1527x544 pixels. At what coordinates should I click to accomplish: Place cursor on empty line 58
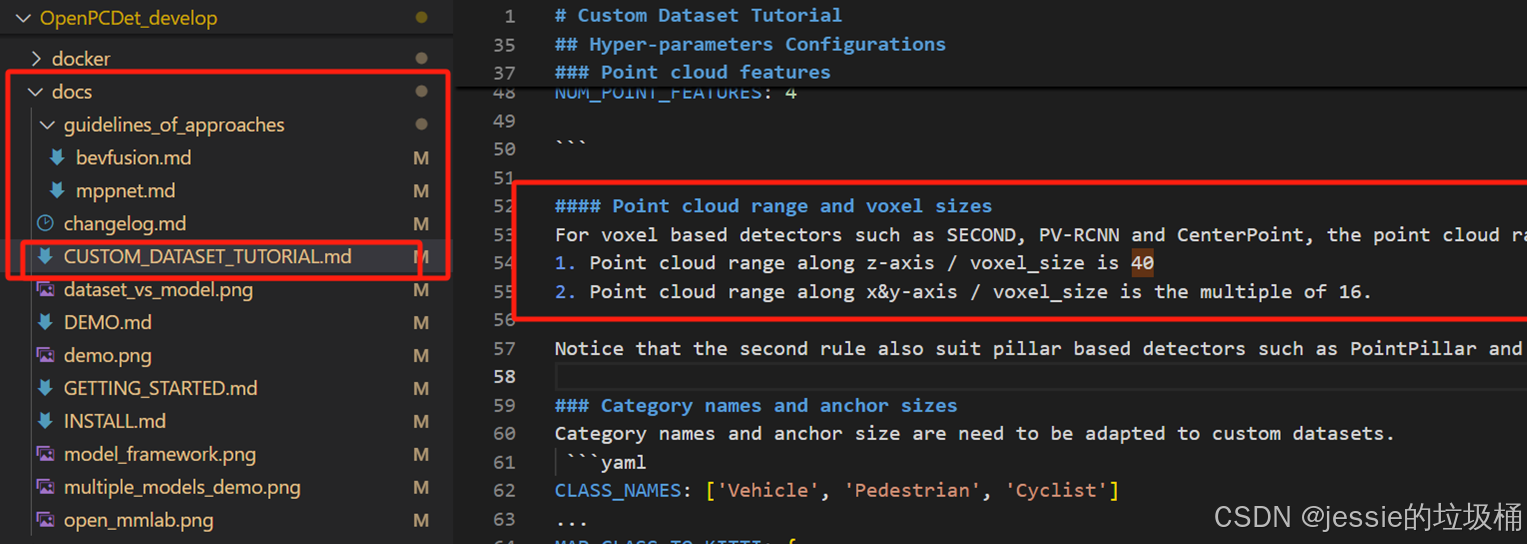1040,377
